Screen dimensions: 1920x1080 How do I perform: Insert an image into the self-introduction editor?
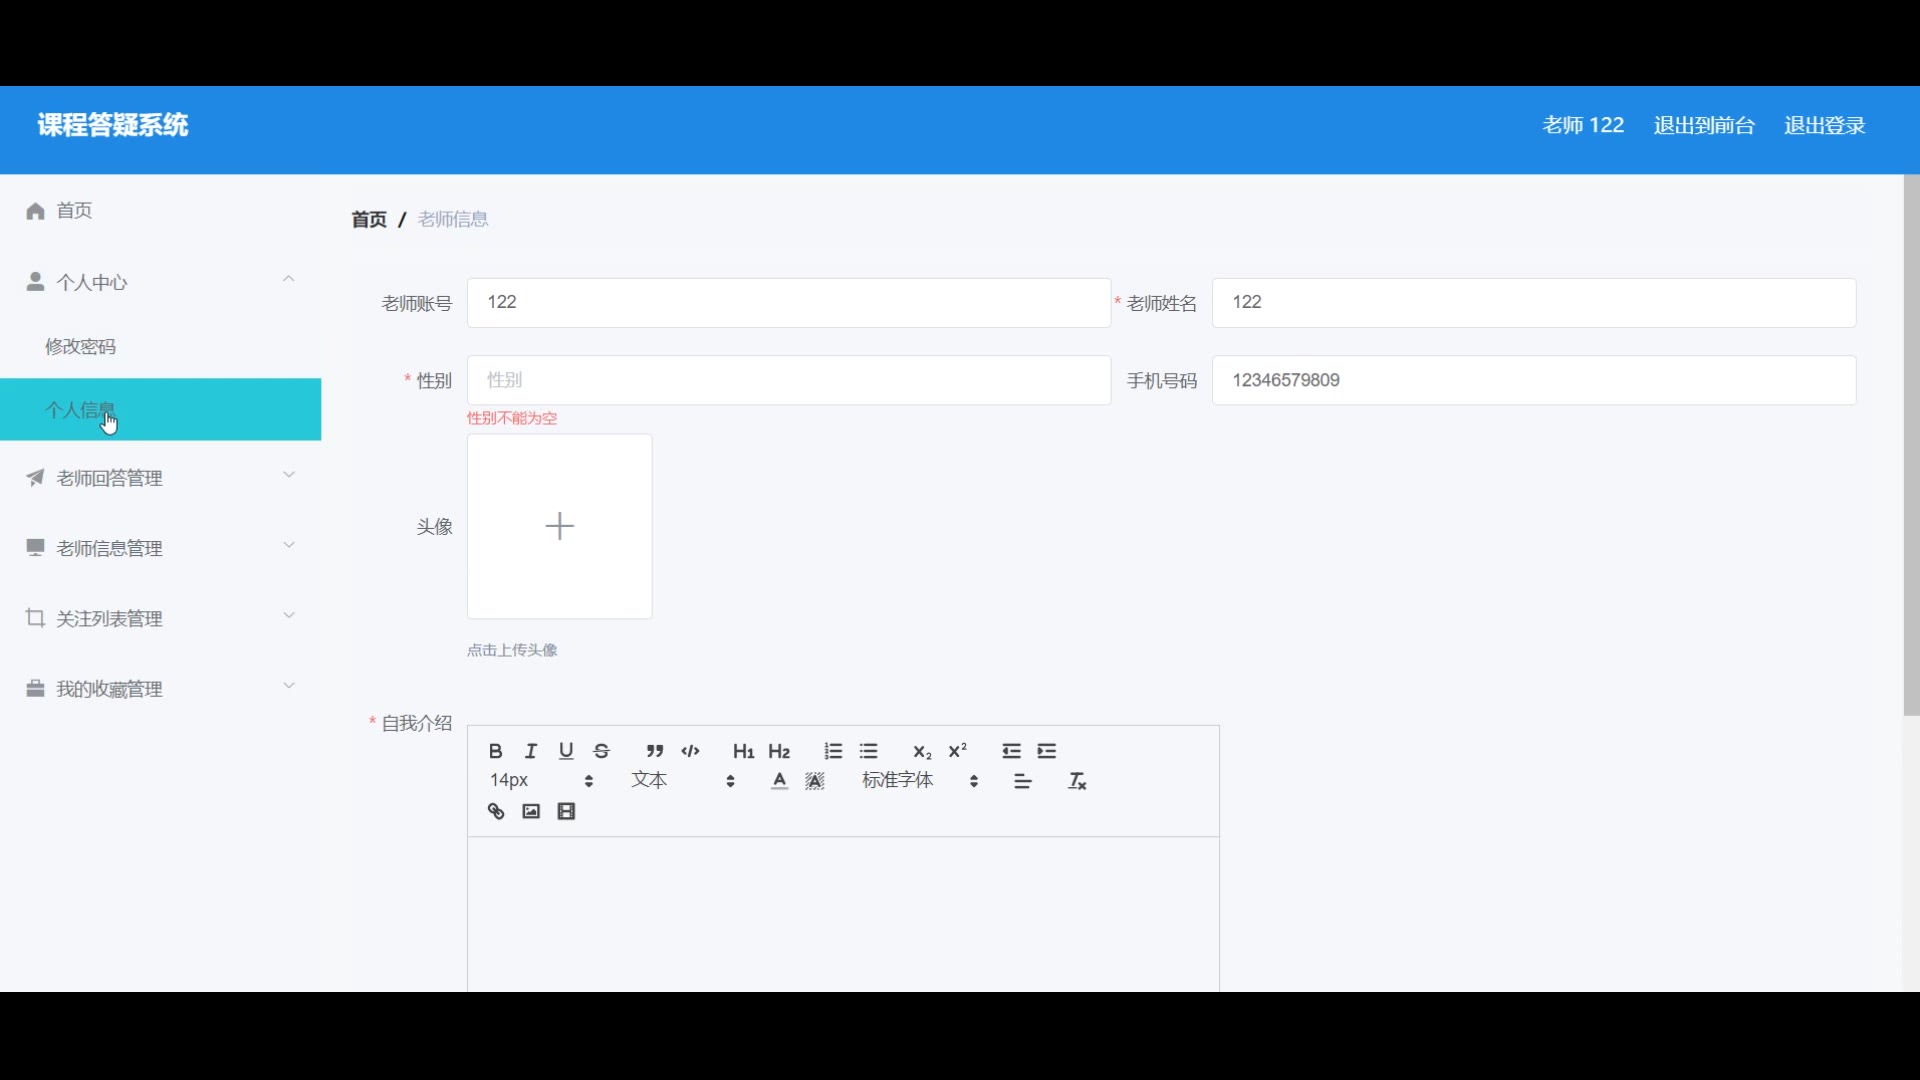[531, 811]
